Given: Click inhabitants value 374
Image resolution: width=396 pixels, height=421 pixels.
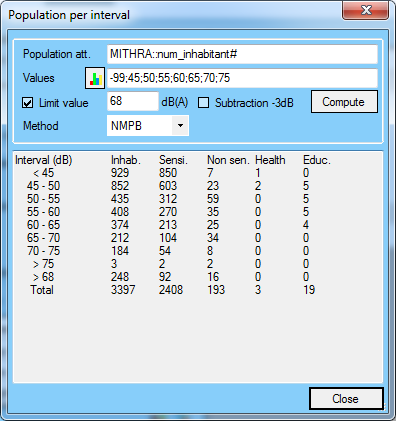Looking at the screenshot, I should coord(120,225).
